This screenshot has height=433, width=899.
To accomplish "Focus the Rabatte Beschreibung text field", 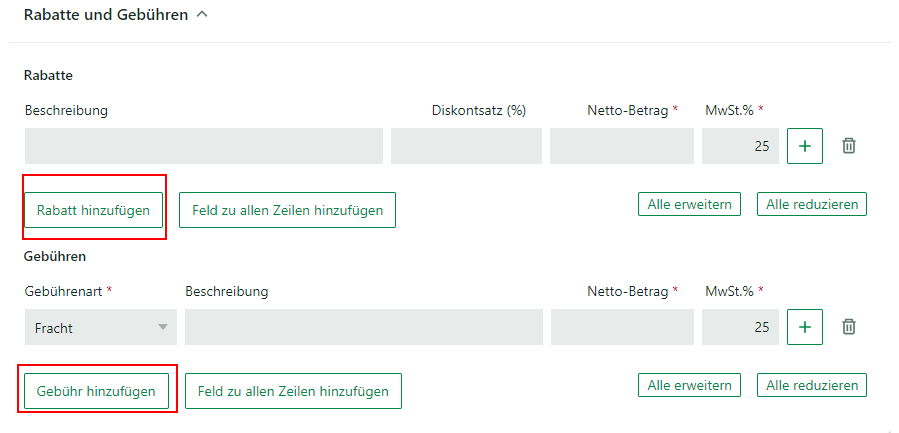I will tap(203, 146).
